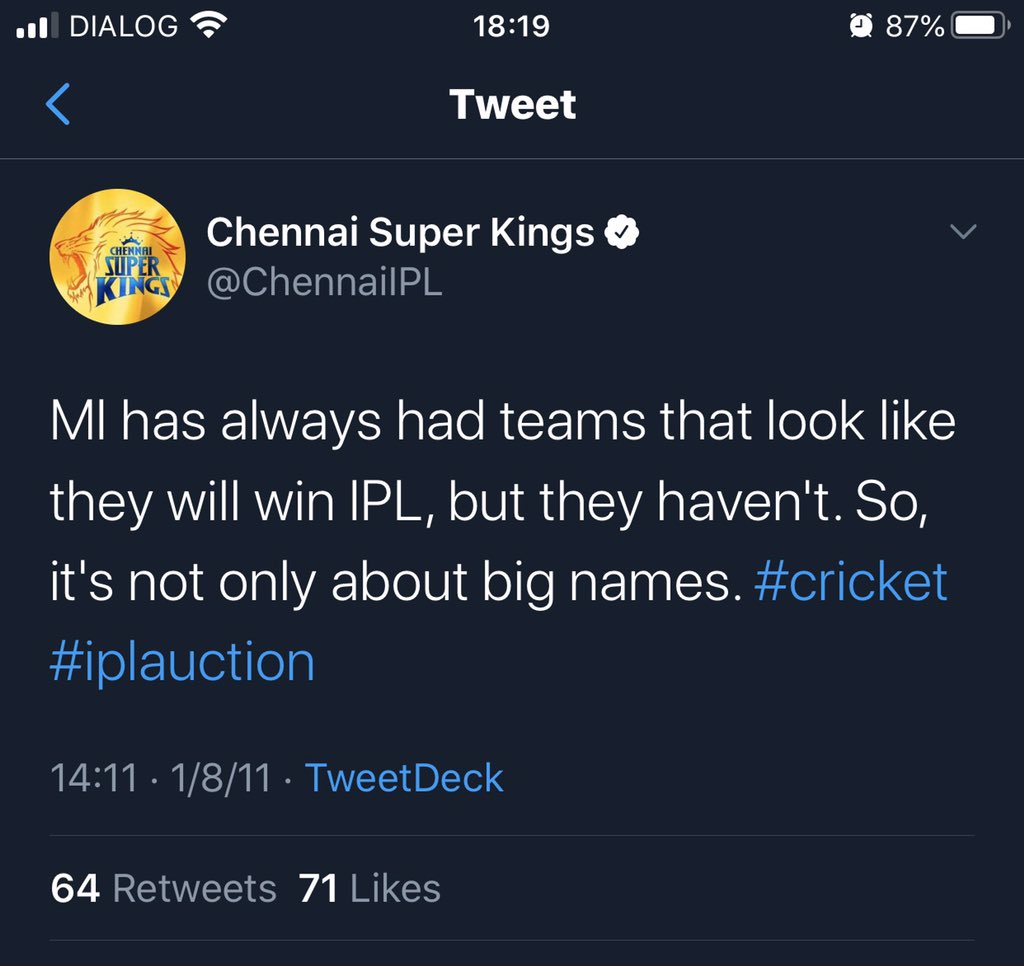Screen dimensions: 1024x966
Task: Tap the verified badge next to Chennai Super Kings
Action: (621, 232)
